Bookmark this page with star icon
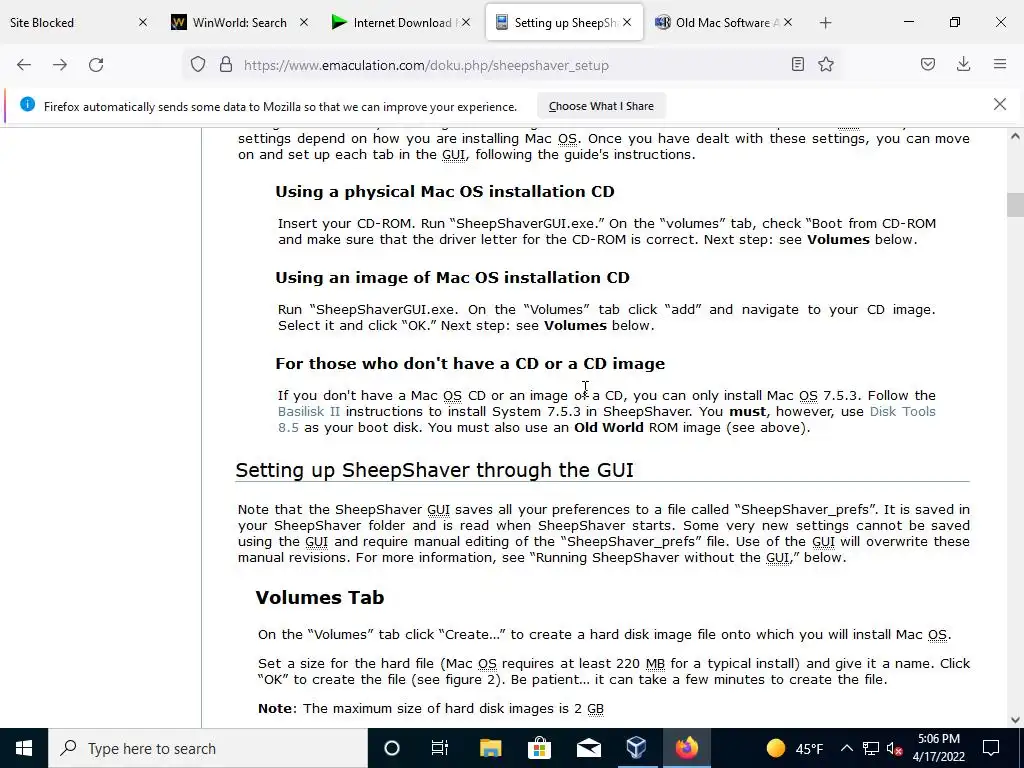1024x768 pixels. pyautogui.click(x=826, y=64)
